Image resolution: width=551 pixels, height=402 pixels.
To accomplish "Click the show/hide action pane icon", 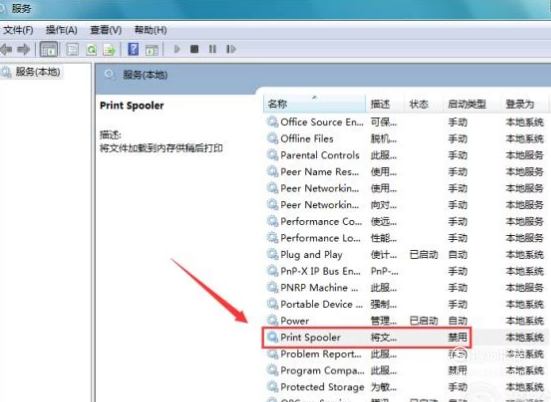I will (152, 50).
